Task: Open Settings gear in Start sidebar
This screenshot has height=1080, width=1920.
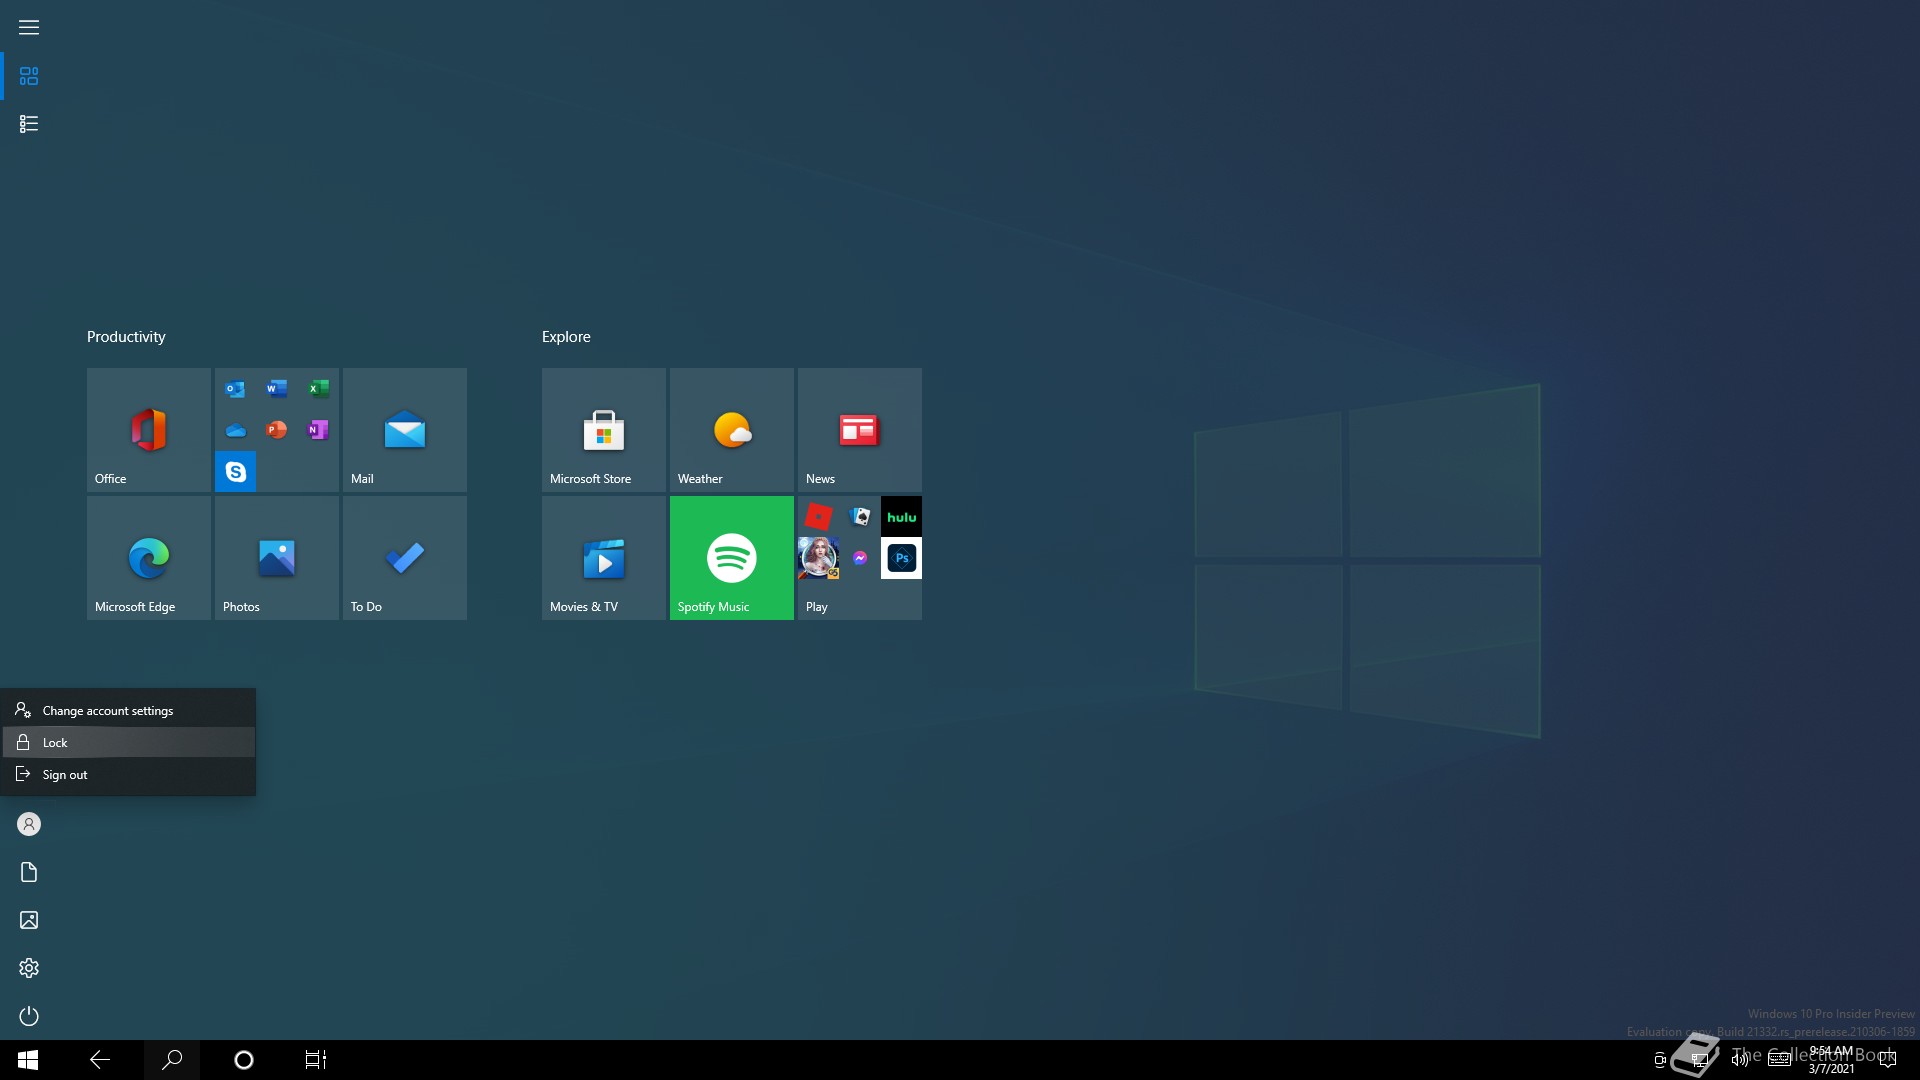Action: (29, 968)
